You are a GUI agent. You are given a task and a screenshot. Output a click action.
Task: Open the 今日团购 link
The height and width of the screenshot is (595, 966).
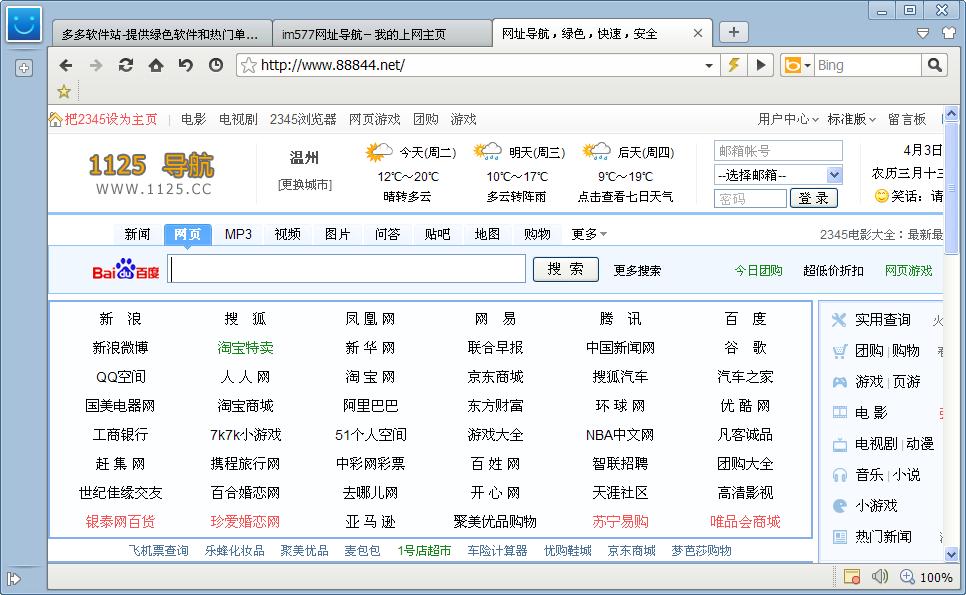[758, 270]
